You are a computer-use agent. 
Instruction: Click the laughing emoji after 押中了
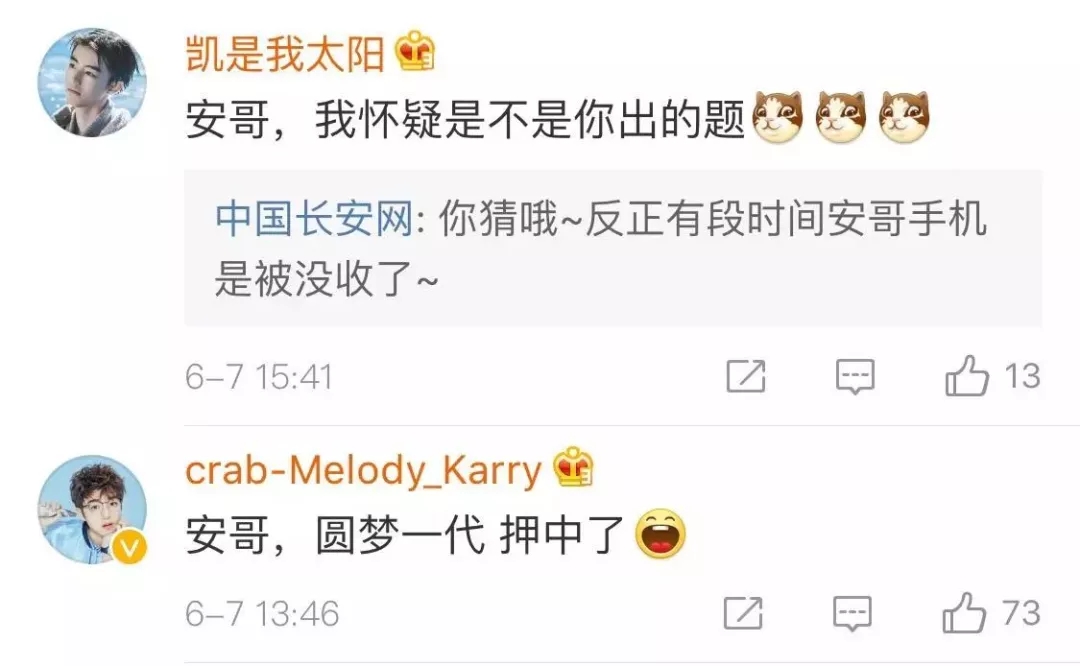[x=661, y=534]
